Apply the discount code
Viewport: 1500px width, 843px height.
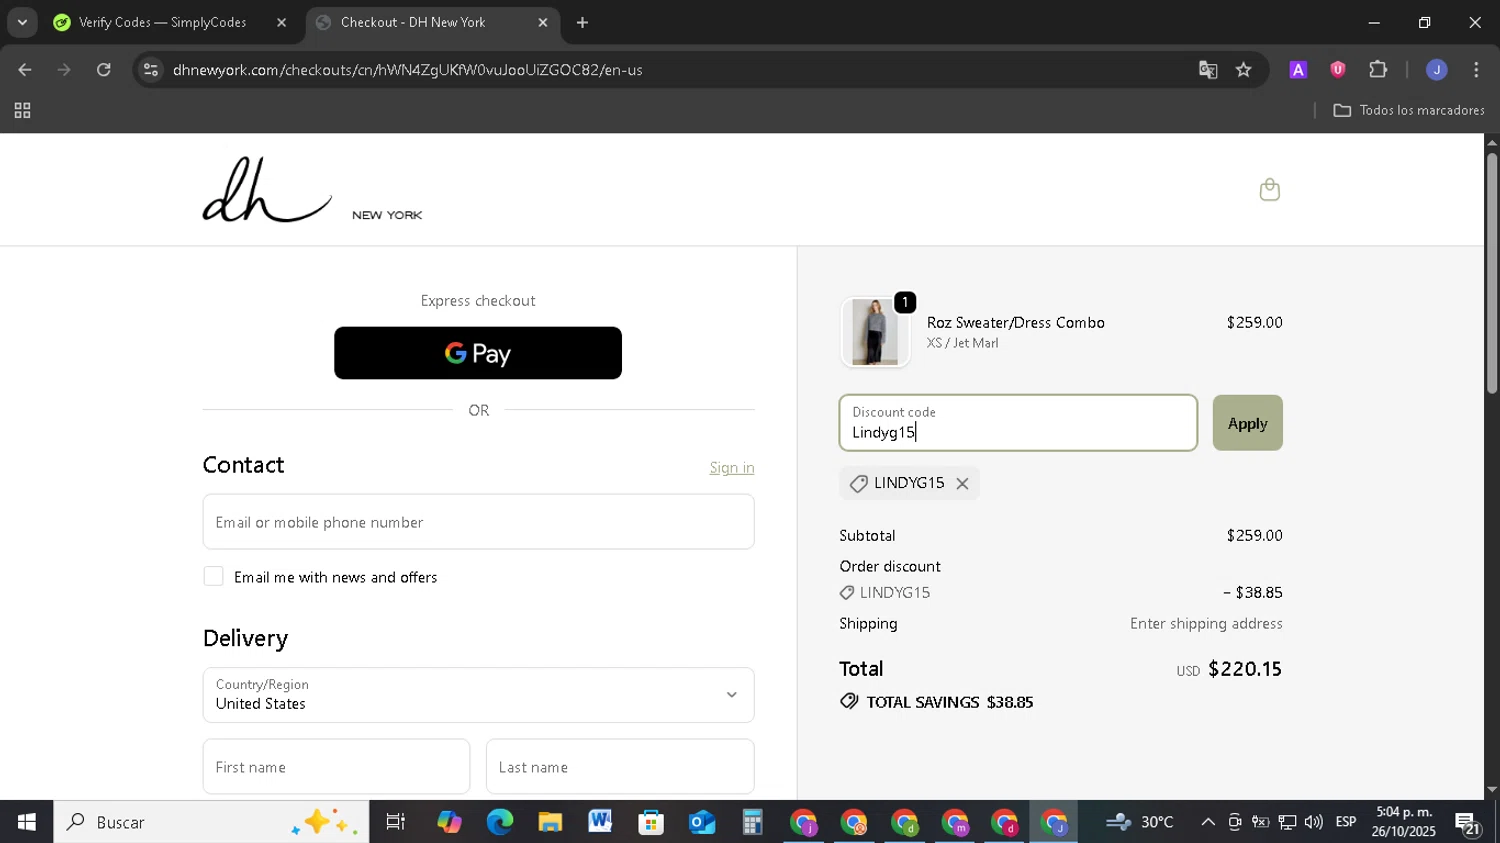tap(1247, 423)
